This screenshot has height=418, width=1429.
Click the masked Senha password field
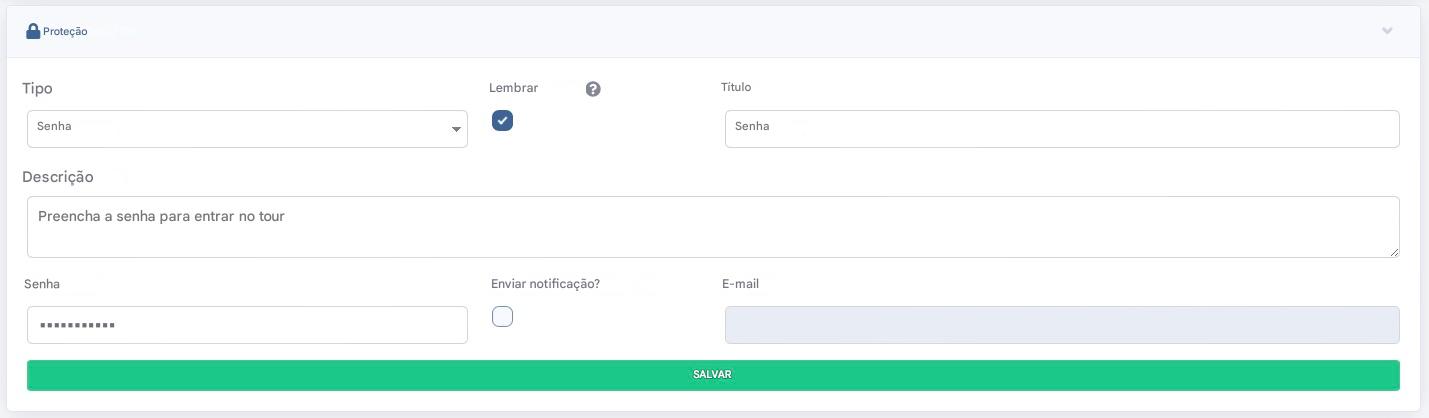[247, 325]
